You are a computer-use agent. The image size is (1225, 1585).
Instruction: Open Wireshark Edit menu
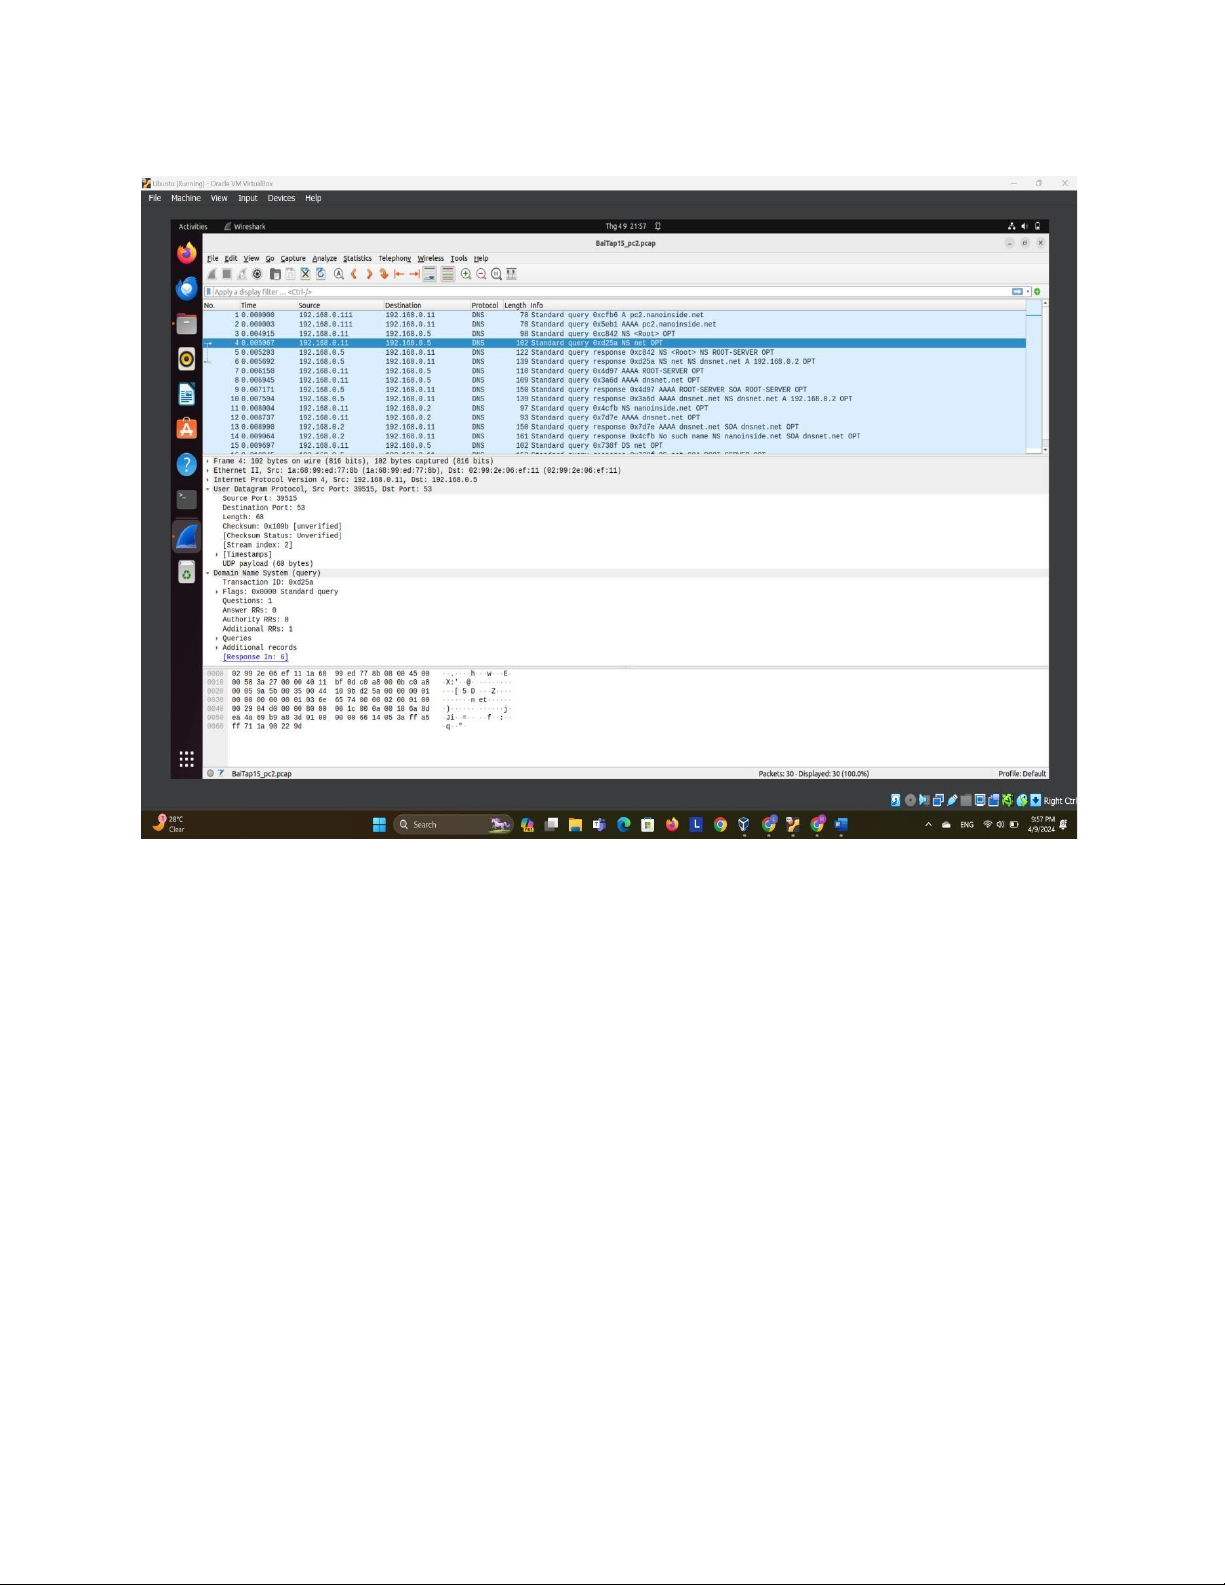(231, 258)
